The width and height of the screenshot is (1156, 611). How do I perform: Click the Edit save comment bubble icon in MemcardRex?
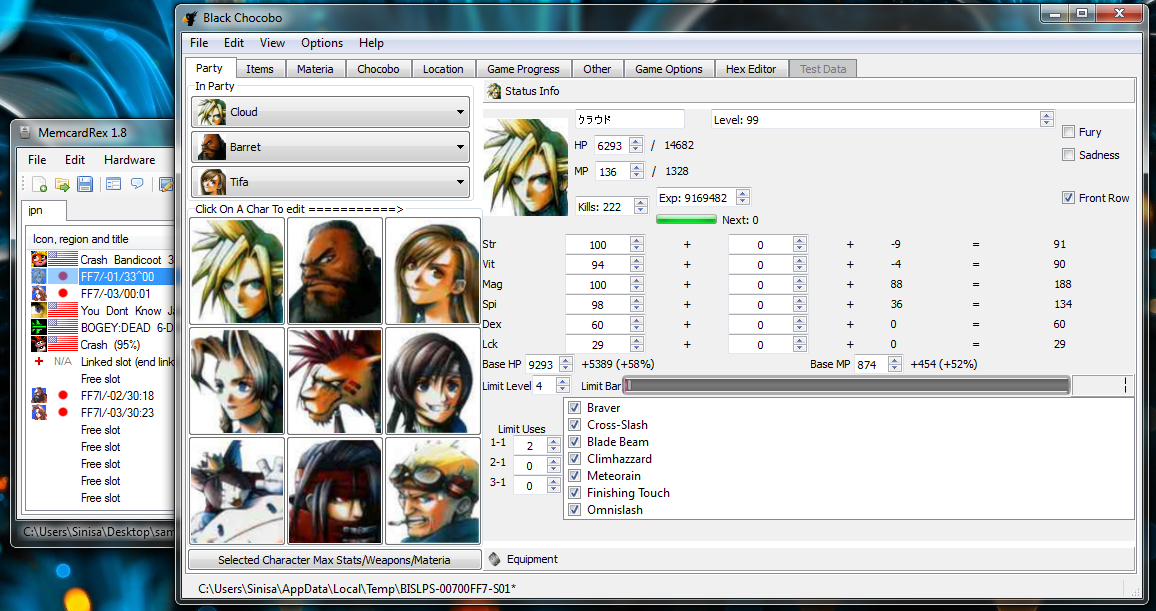[137, 184]
